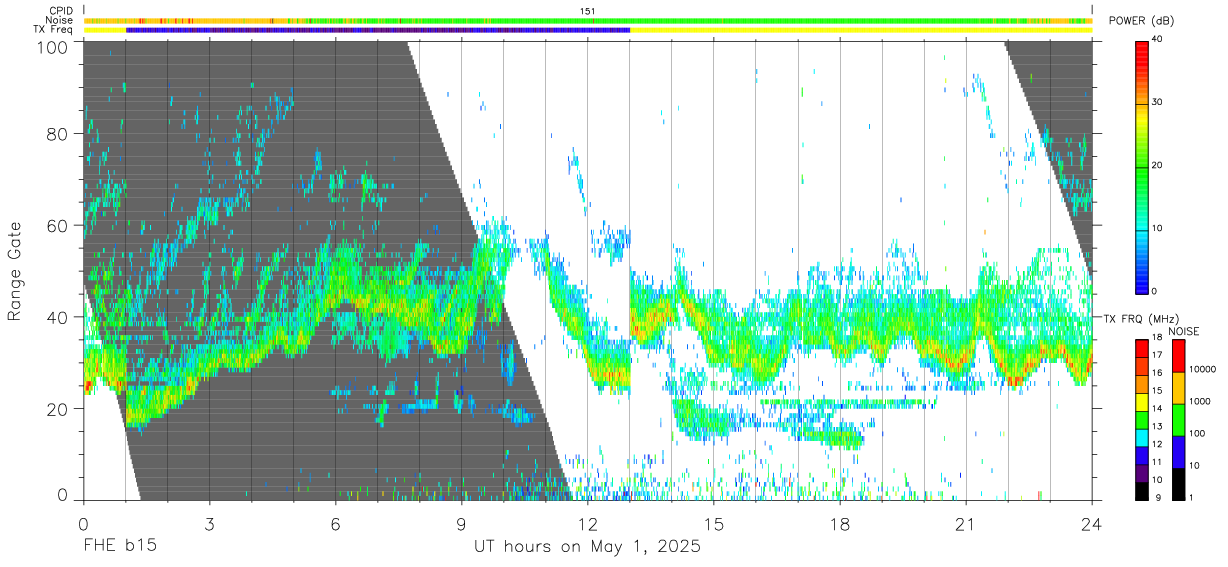Click the 12 label on TX frequency scale
The width and height of the screenshot is (1228, 567).
click(1157, 444)
